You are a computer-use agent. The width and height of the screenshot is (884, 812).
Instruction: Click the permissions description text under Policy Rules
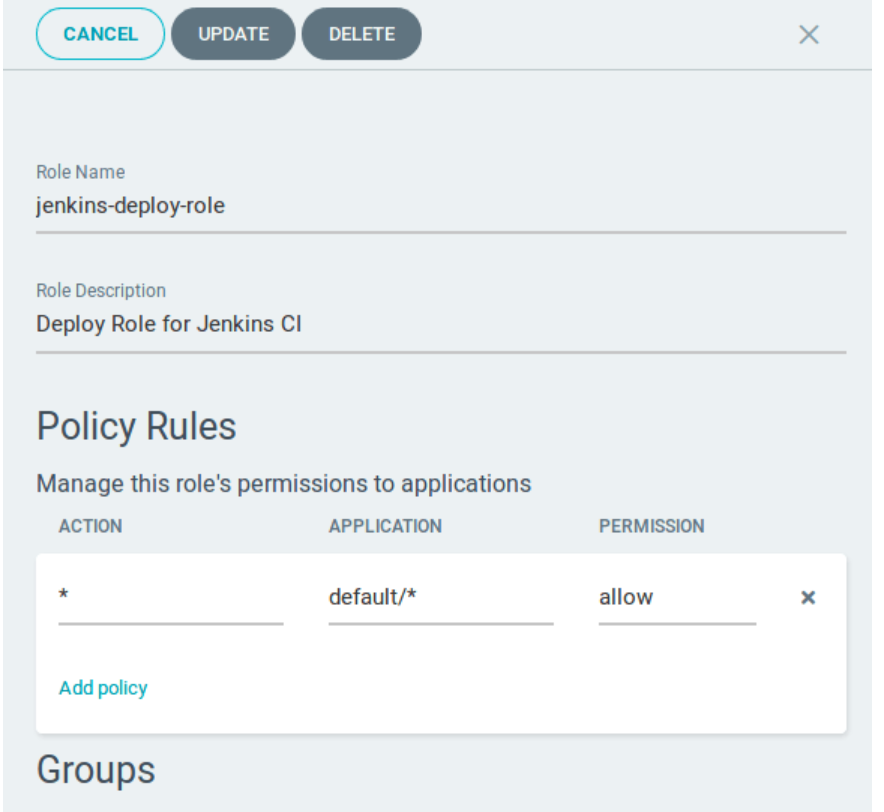[x=284, y=484]
